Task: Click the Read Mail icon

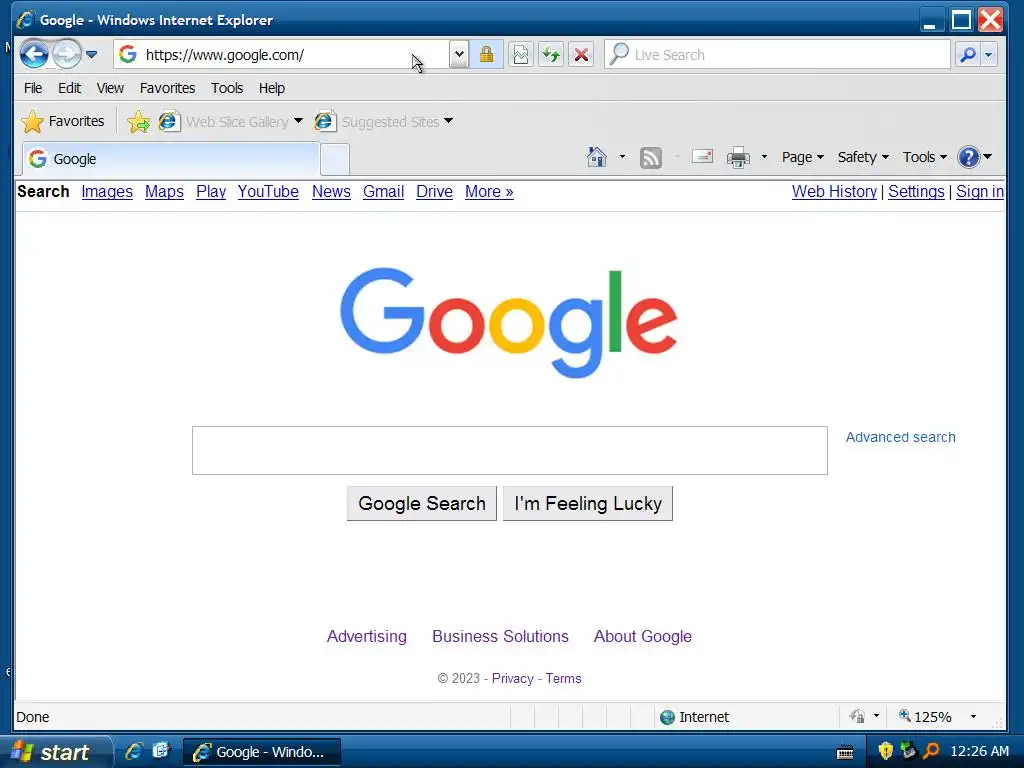Action: click(702, 157)
